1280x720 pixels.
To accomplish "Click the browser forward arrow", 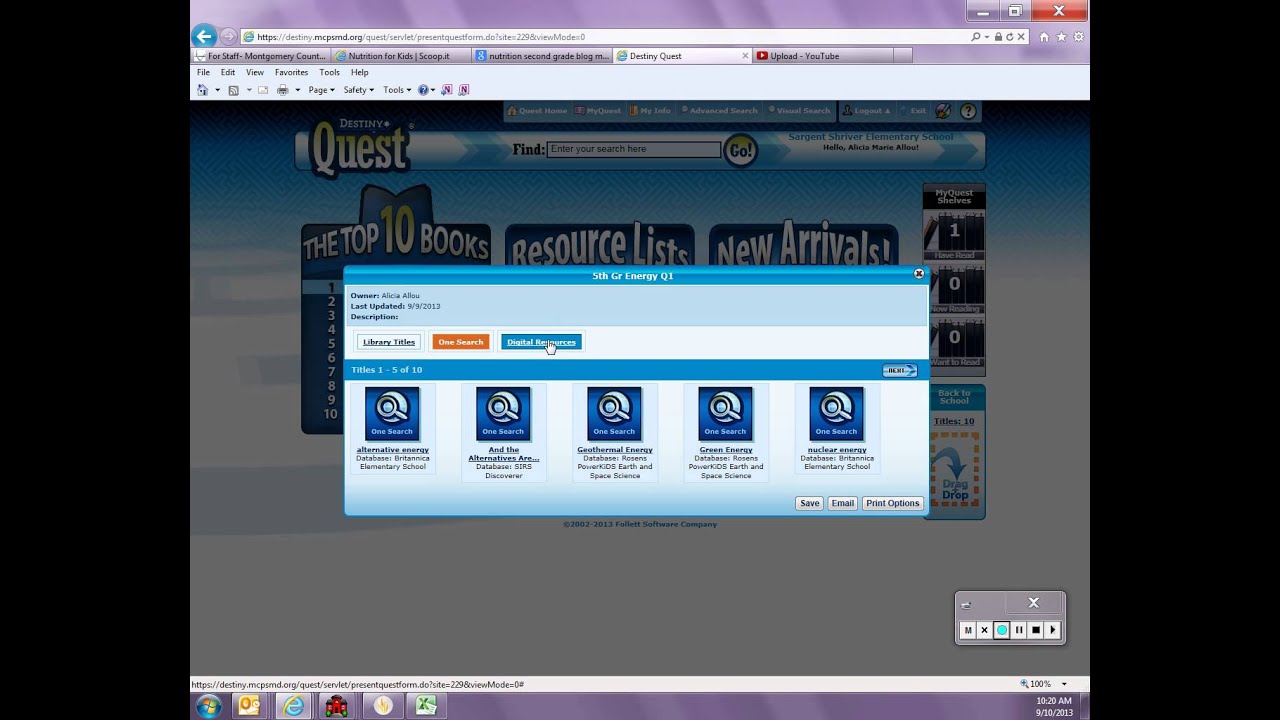I will tap(228, 37).
